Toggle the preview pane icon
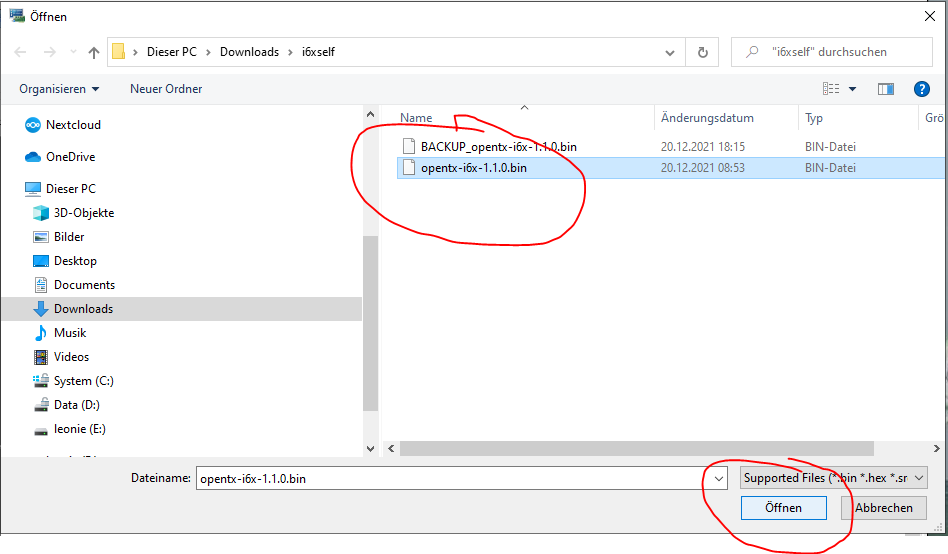Viewport: 948px width, 554px height. pos(885,89)
